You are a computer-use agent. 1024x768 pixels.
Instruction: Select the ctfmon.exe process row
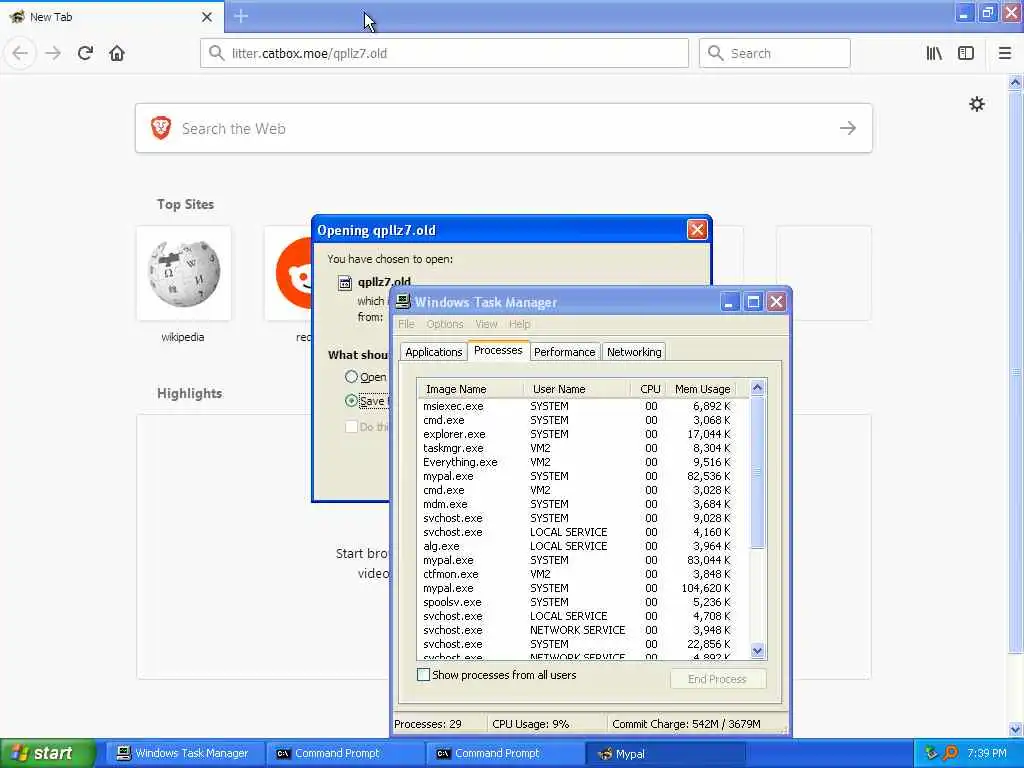(577, 574)
